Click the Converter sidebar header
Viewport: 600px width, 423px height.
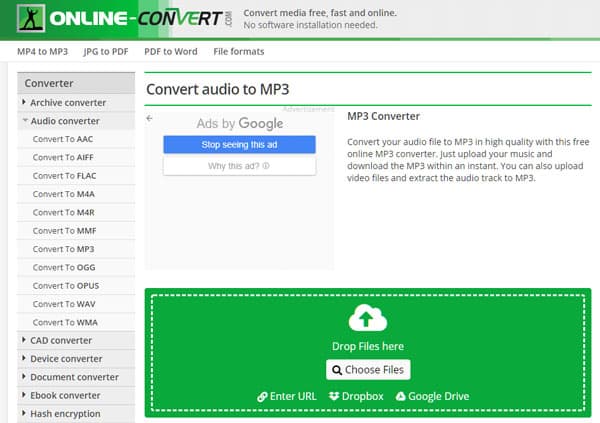tap(76, 83)
